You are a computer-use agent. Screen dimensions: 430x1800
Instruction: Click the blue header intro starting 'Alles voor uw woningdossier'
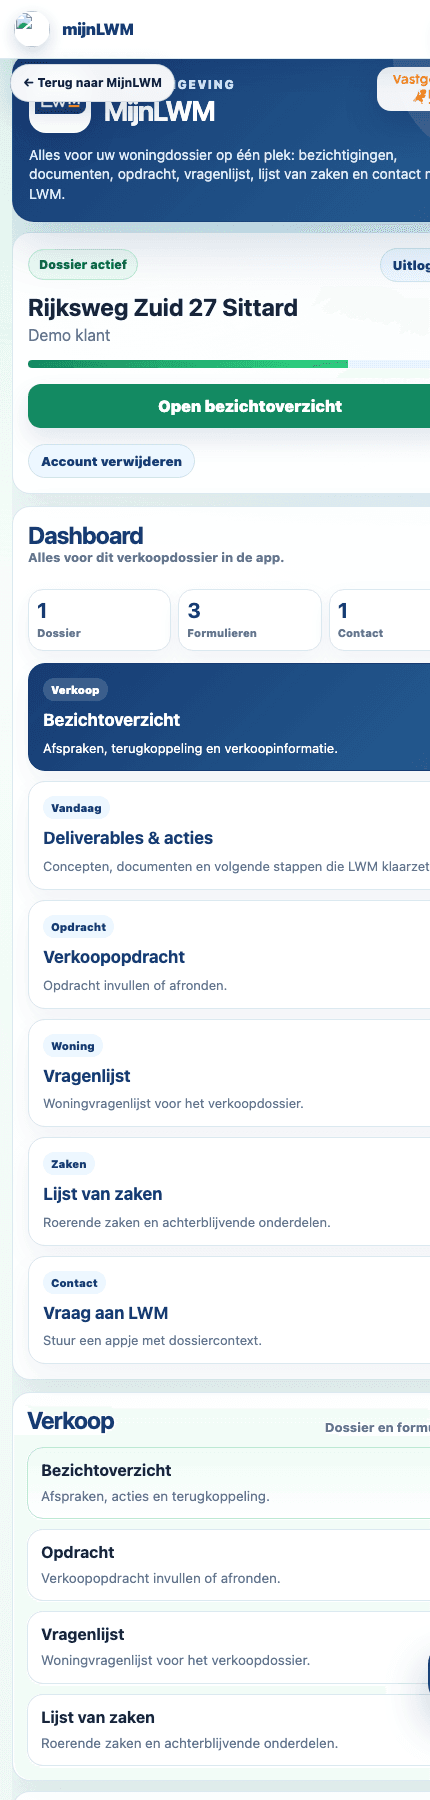229,175
